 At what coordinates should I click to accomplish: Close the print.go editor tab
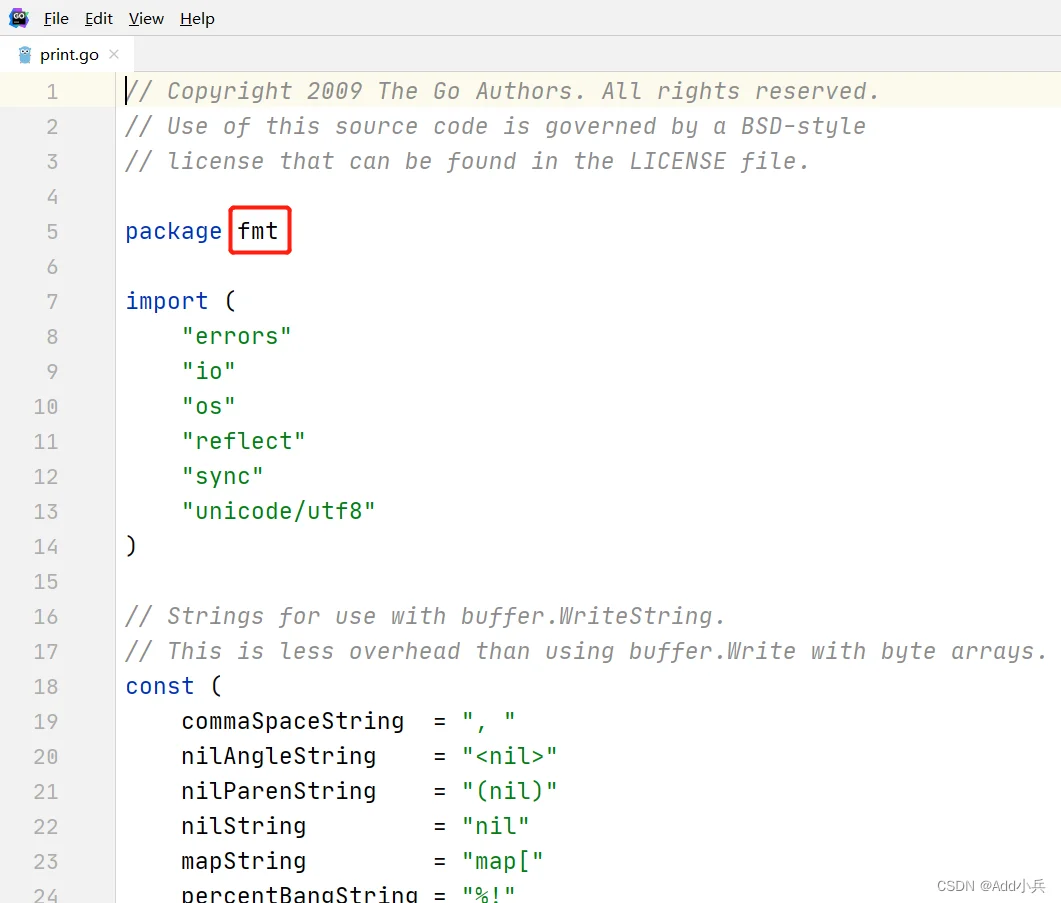(x=114, y=54)
